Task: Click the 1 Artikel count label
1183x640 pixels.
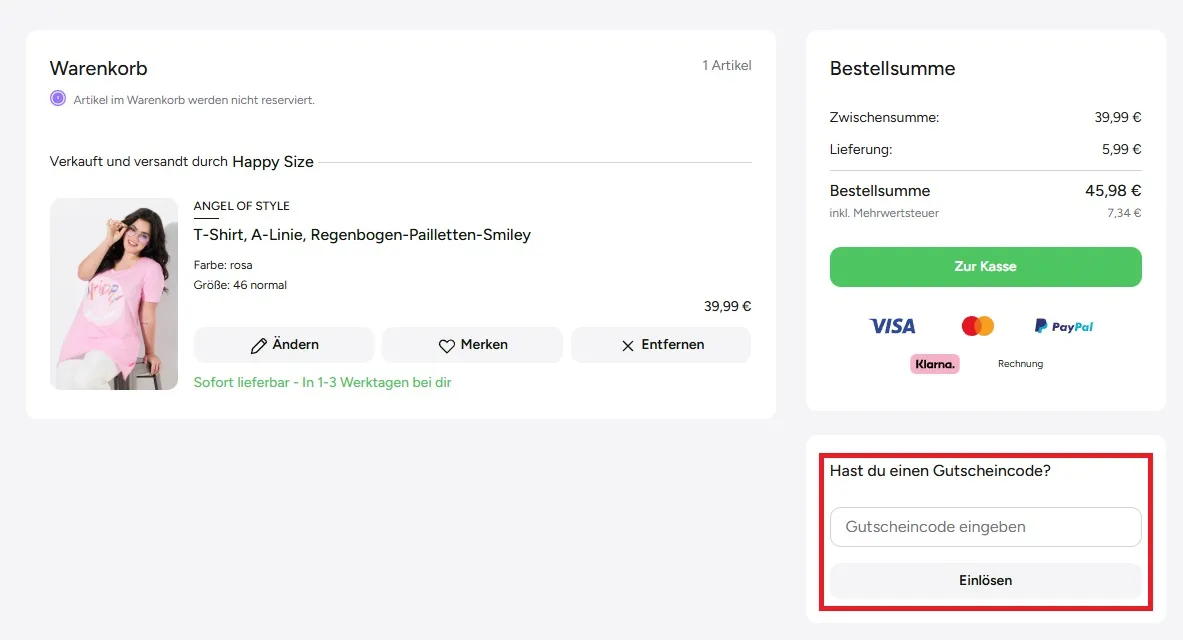Action: pos(726,66)
